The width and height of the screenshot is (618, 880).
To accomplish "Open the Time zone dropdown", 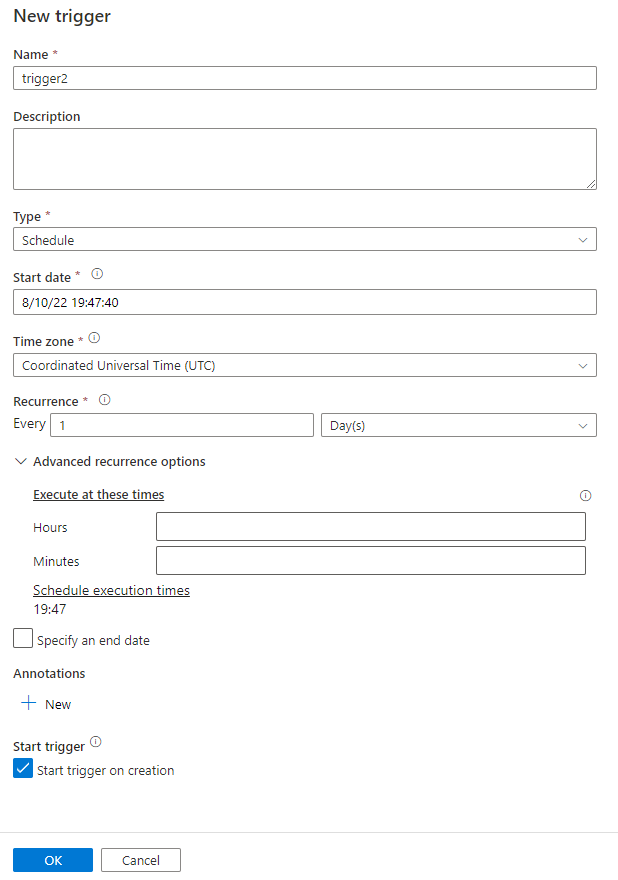I will click(x=305, y=365).
